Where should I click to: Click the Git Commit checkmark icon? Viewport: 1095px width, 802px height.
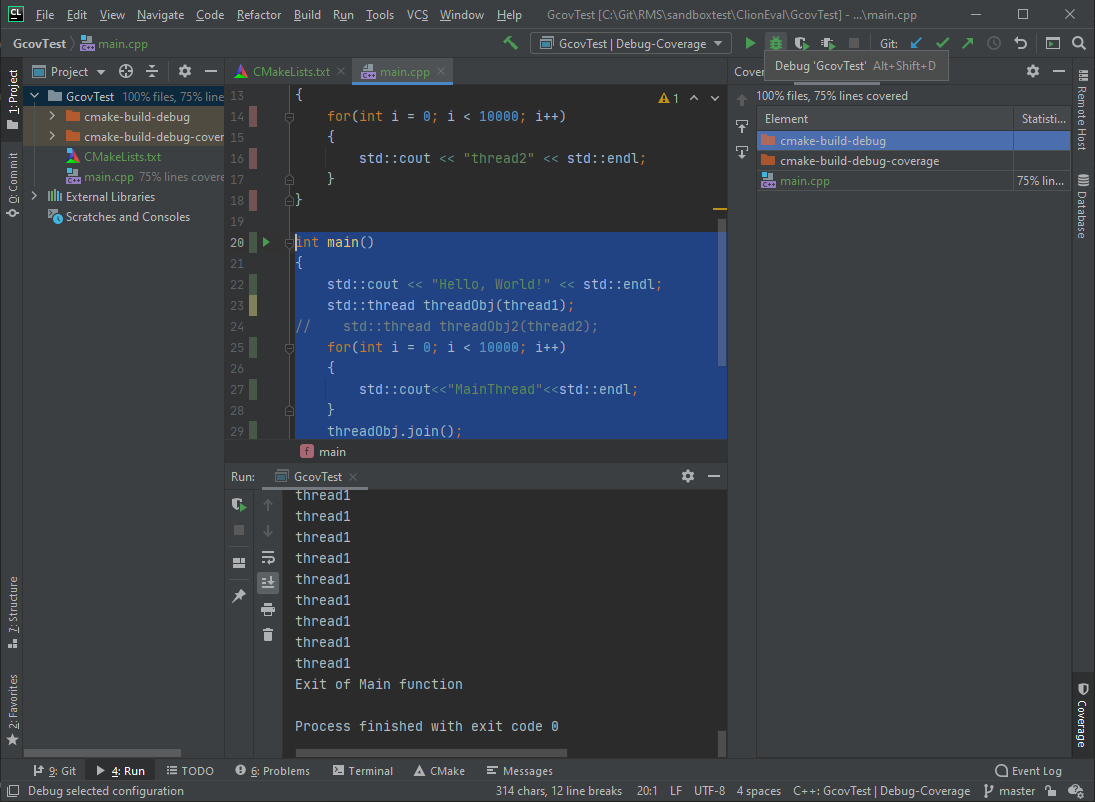[x=942, y=43]
